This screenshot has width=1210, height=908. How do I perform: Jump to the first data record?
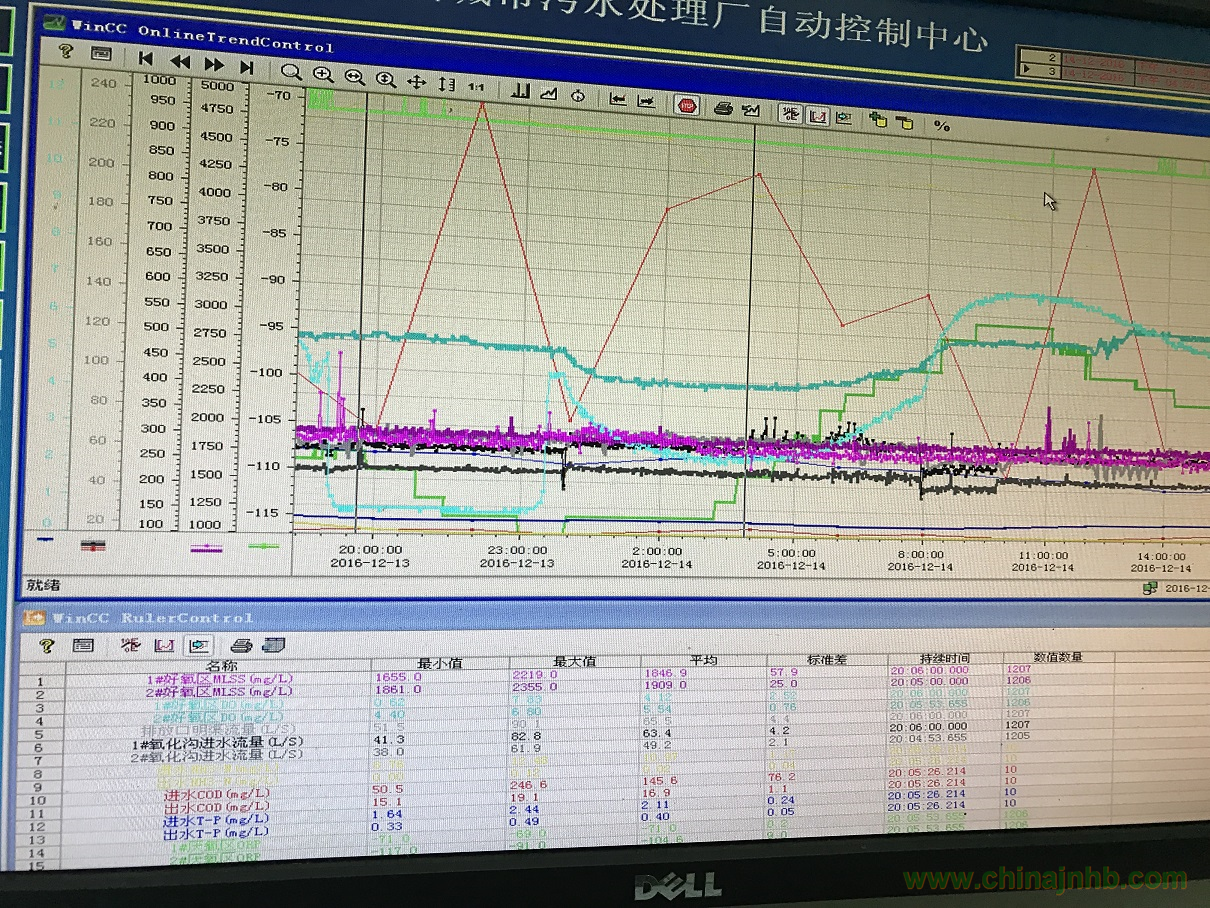(146, 60)
